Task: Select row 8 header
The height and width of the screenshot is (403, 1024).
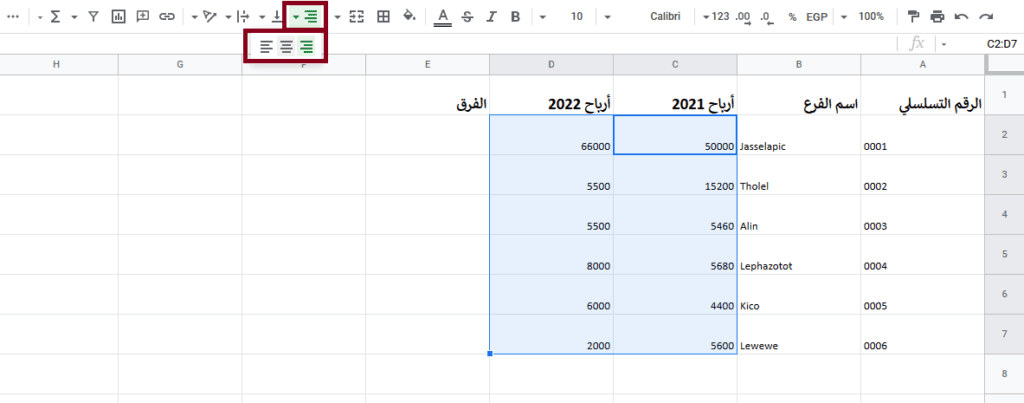Action: coord(1004,374)
